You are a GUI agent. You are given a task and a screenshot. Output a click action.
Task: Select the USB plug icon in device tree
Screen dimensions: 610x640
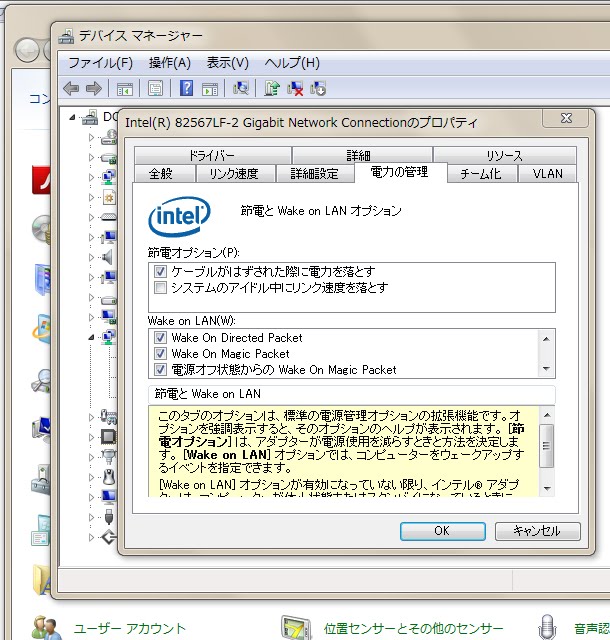click(x=109, y=517)
